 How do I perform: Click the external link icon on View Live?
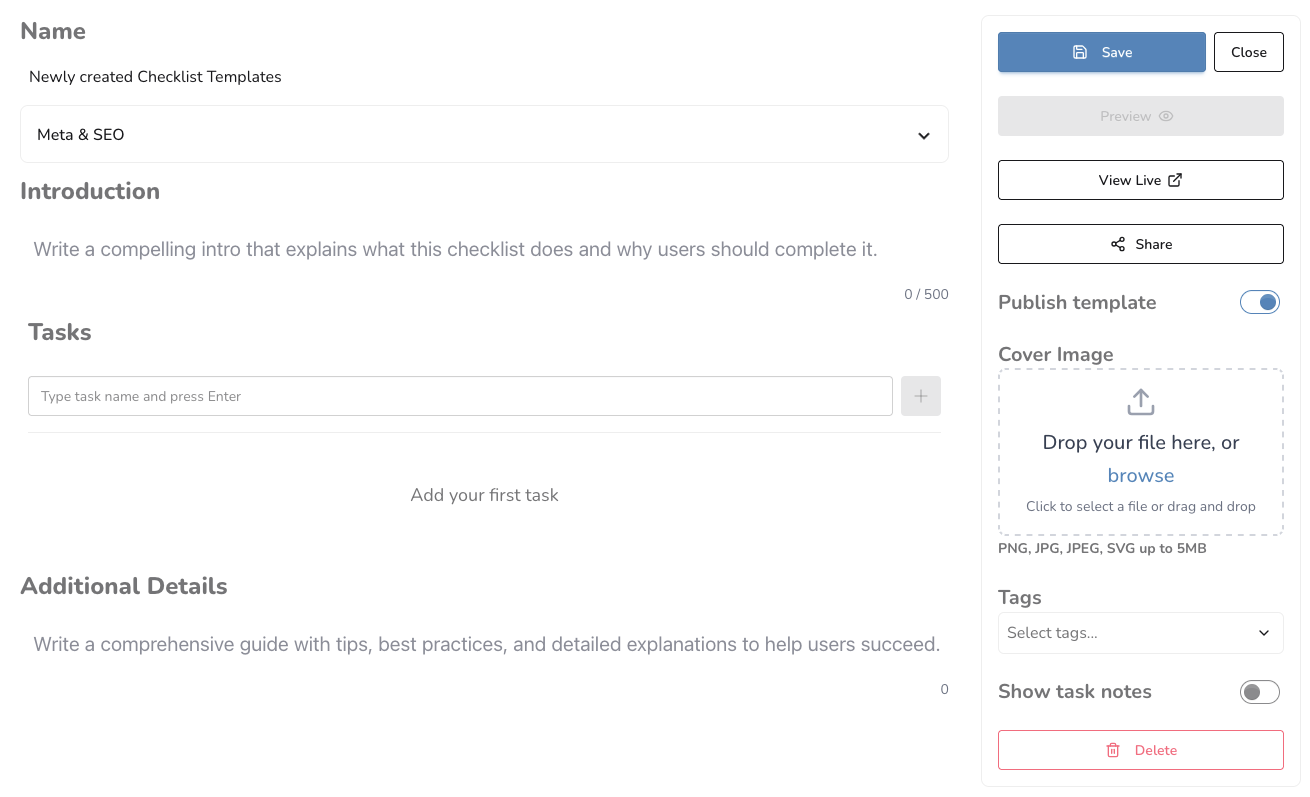tap(1175, 180)
